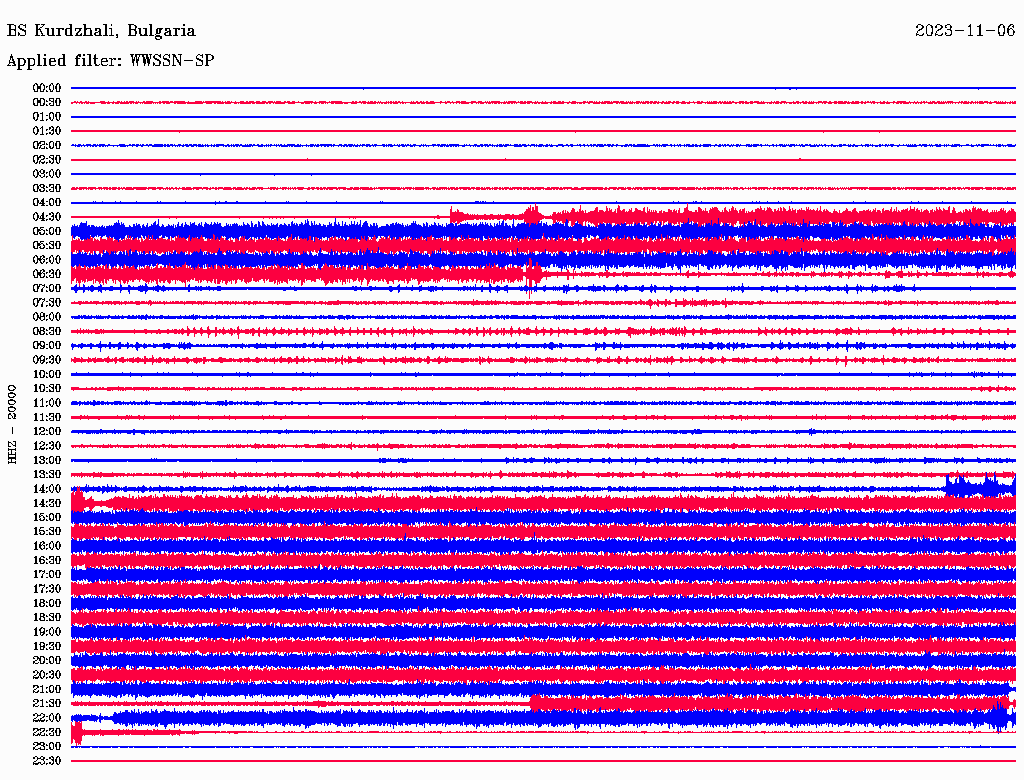Click the 22:30 time label
This screenshot has height=780, width=1024.
[47, 732]
